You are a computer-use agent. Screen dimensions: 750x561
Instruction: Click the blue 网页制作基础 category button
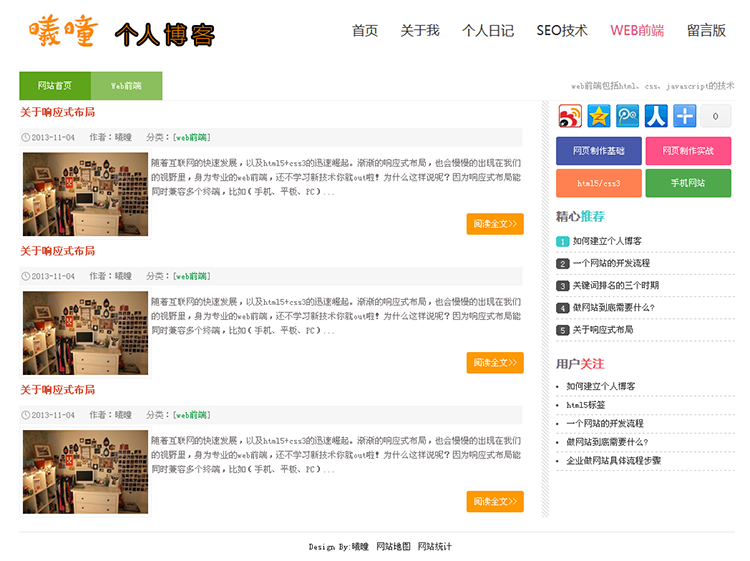[599, 151]
